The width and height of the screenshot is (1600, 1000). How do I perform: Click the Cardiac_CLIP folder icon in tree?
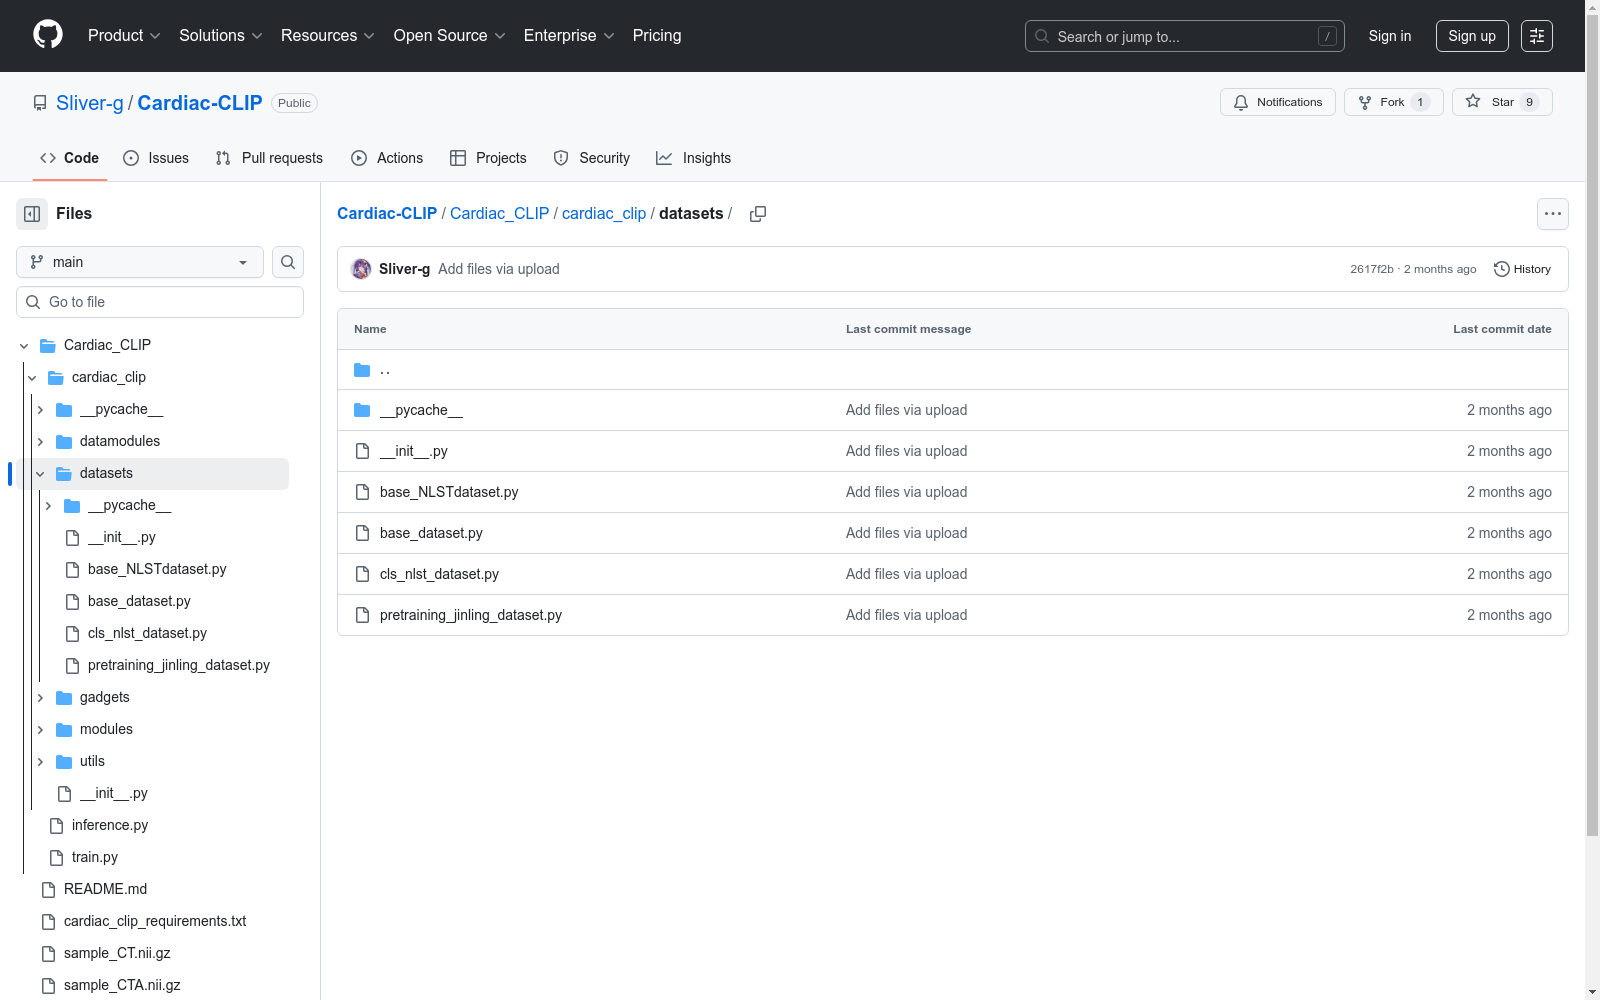[48, 345]
